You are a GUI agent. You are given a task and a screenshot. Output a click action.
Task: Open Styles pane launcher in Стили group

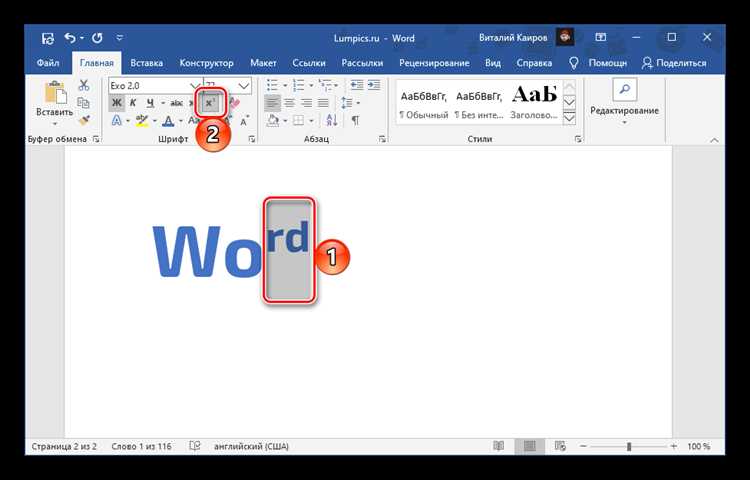click(x=578, y=139)
